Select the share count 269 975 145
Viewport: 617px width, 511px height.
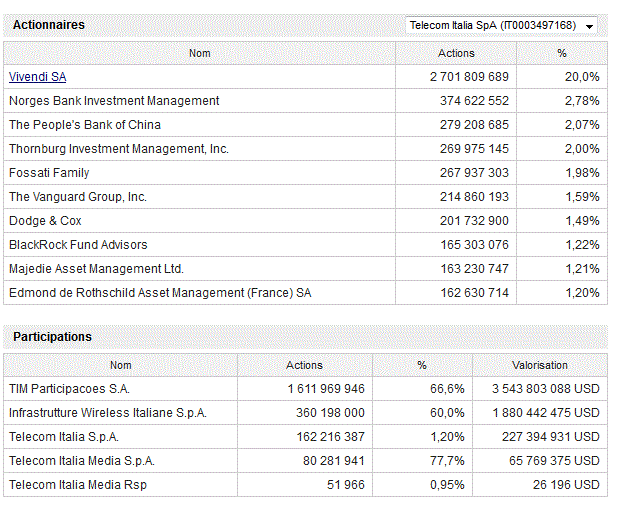[x=475, y=149]
